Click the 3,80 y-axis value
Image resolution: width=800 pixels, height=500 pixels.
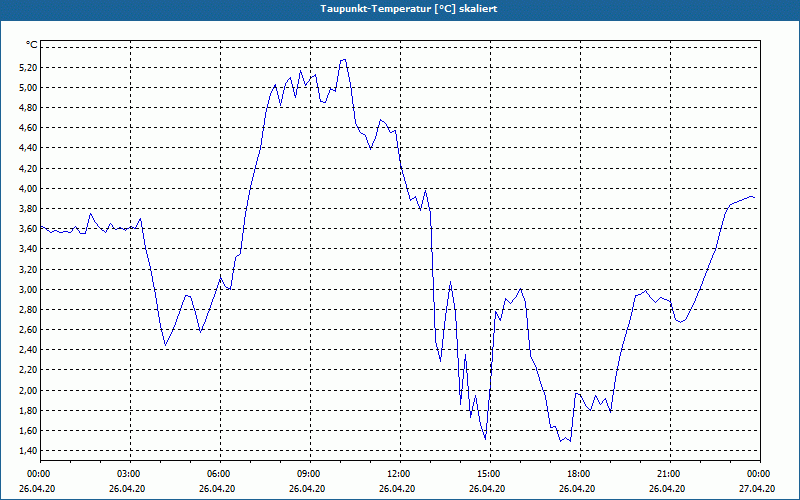pos(28,209)
